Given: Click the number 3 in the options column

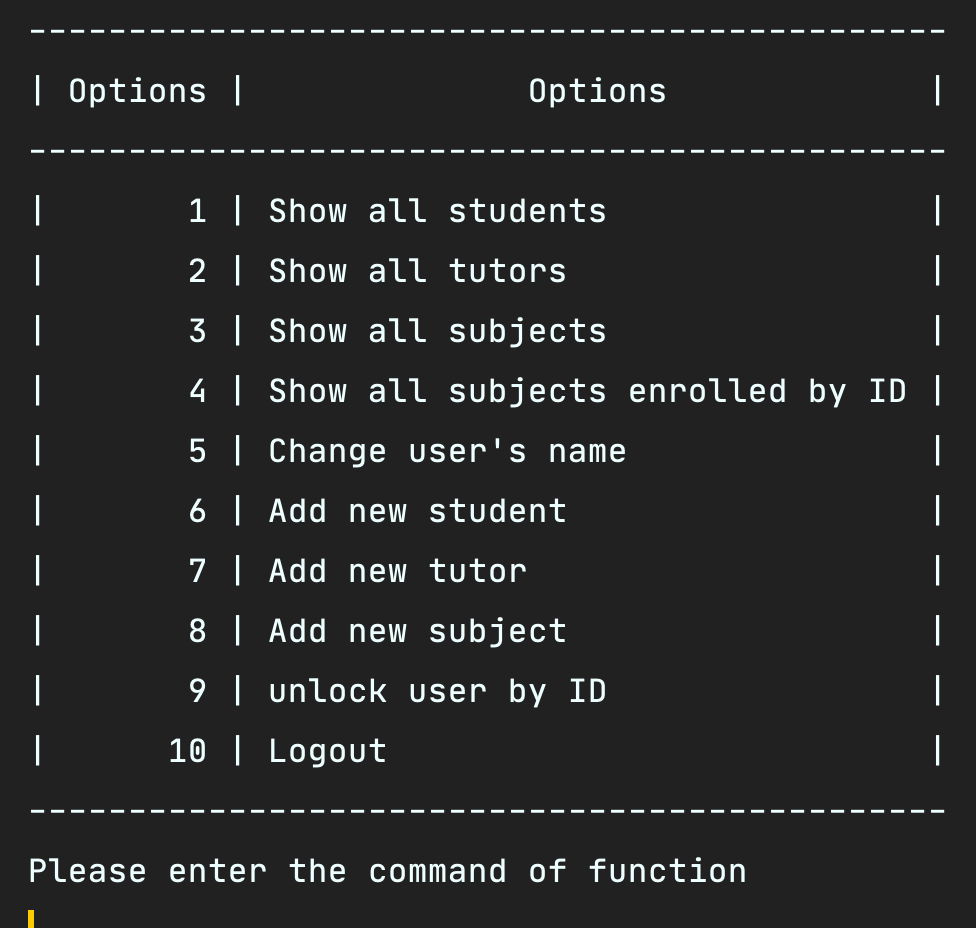Looking at the screenshot, I should coord(197,331).
